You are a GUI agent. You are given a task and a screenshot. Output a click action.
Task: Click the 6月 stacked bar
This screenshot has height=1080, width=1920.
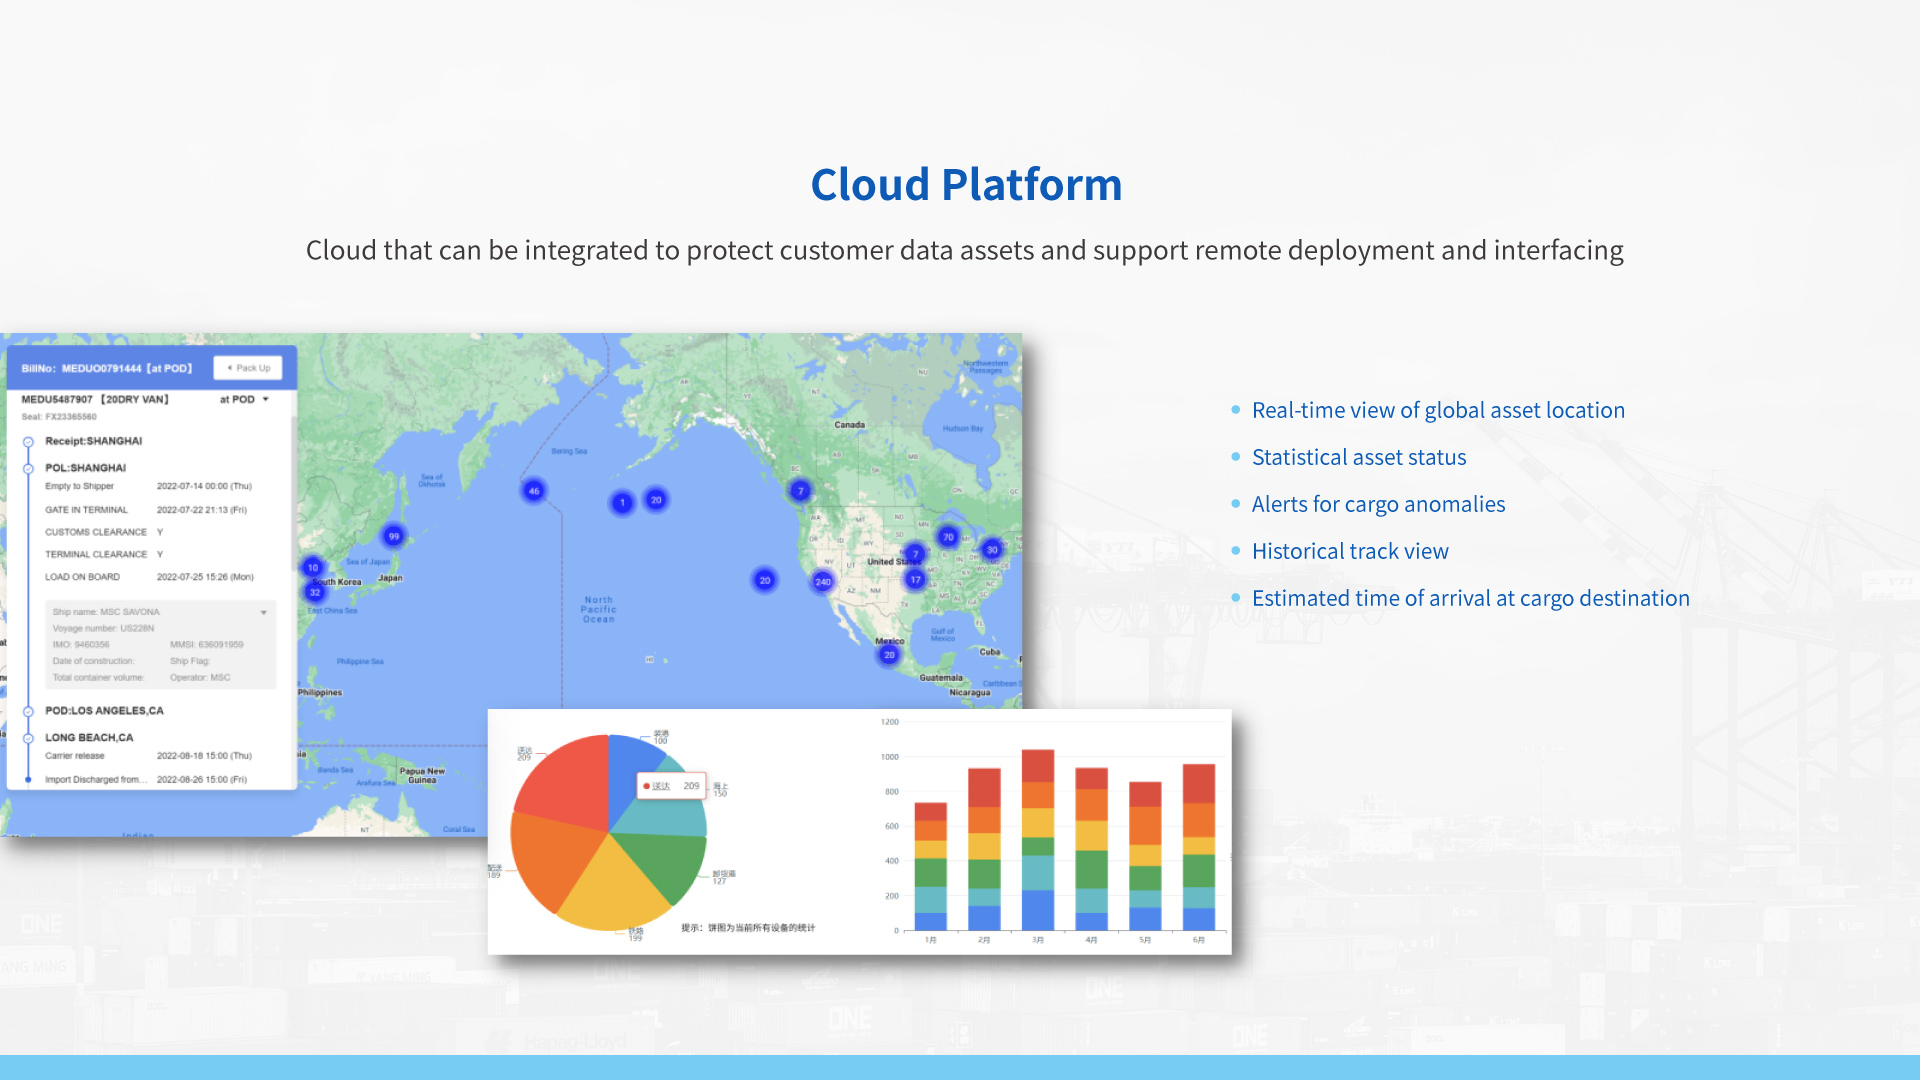click(x=1199, y=847)
